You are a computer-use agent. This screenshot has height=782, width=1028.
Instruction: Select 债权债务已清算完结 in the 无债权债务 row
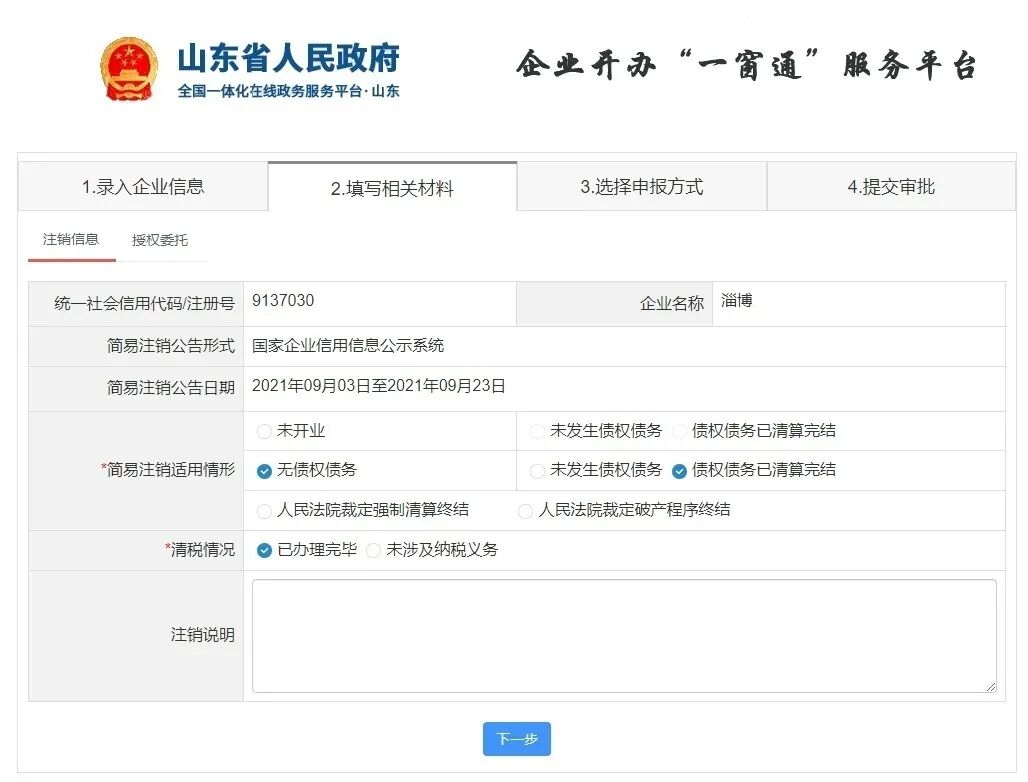(x=679, y=471)
